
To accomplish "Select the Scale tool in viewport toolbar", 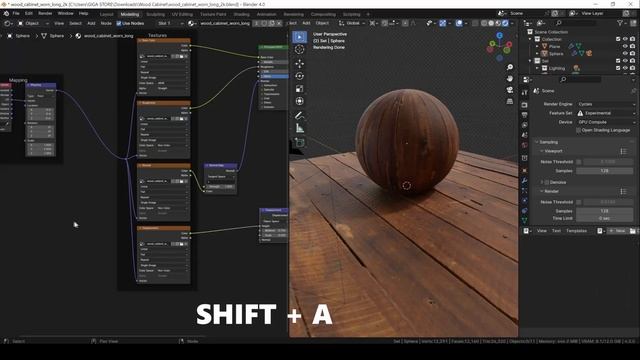I will coord(300,89).
